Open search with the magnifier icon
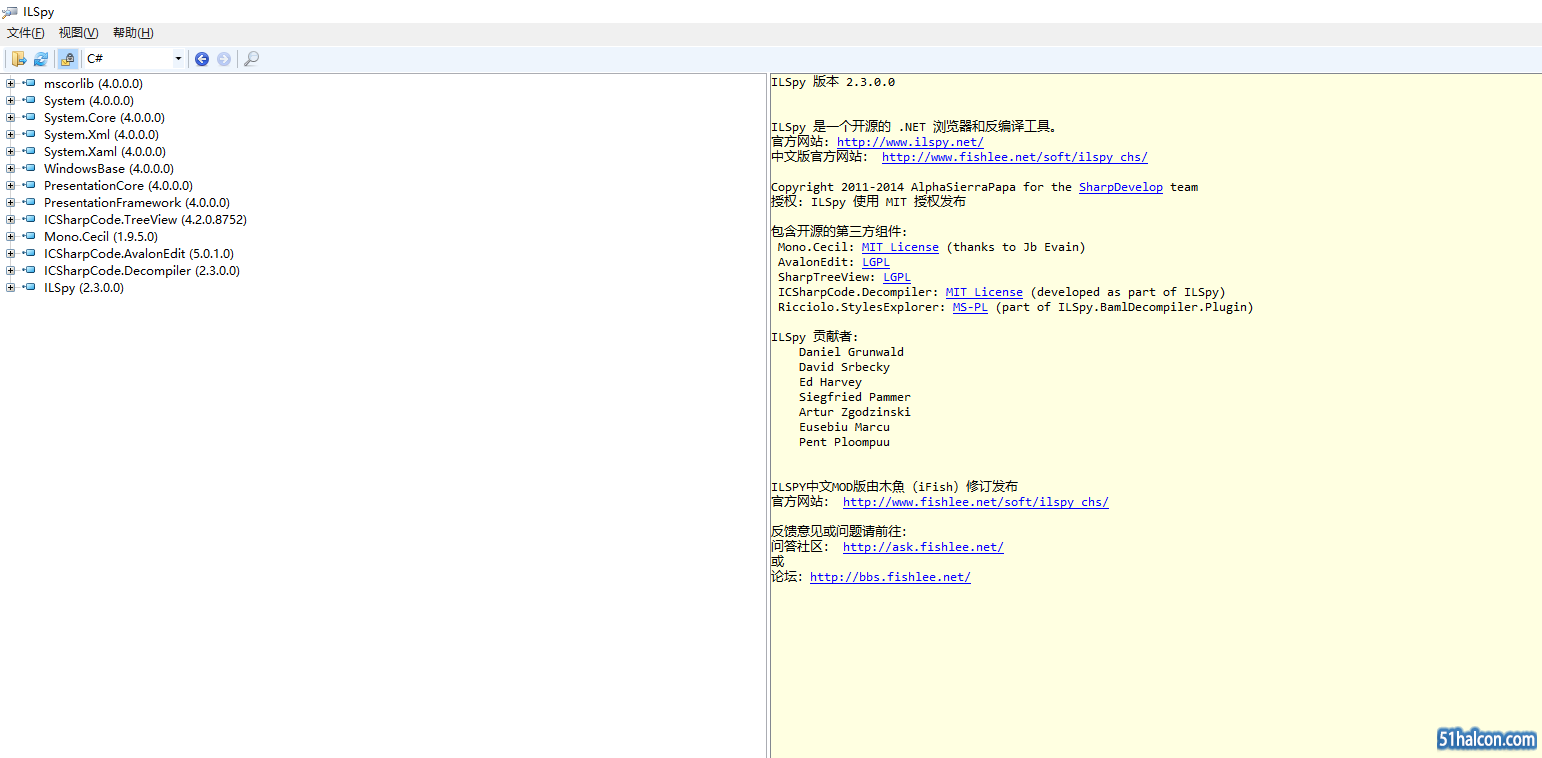 252,59
